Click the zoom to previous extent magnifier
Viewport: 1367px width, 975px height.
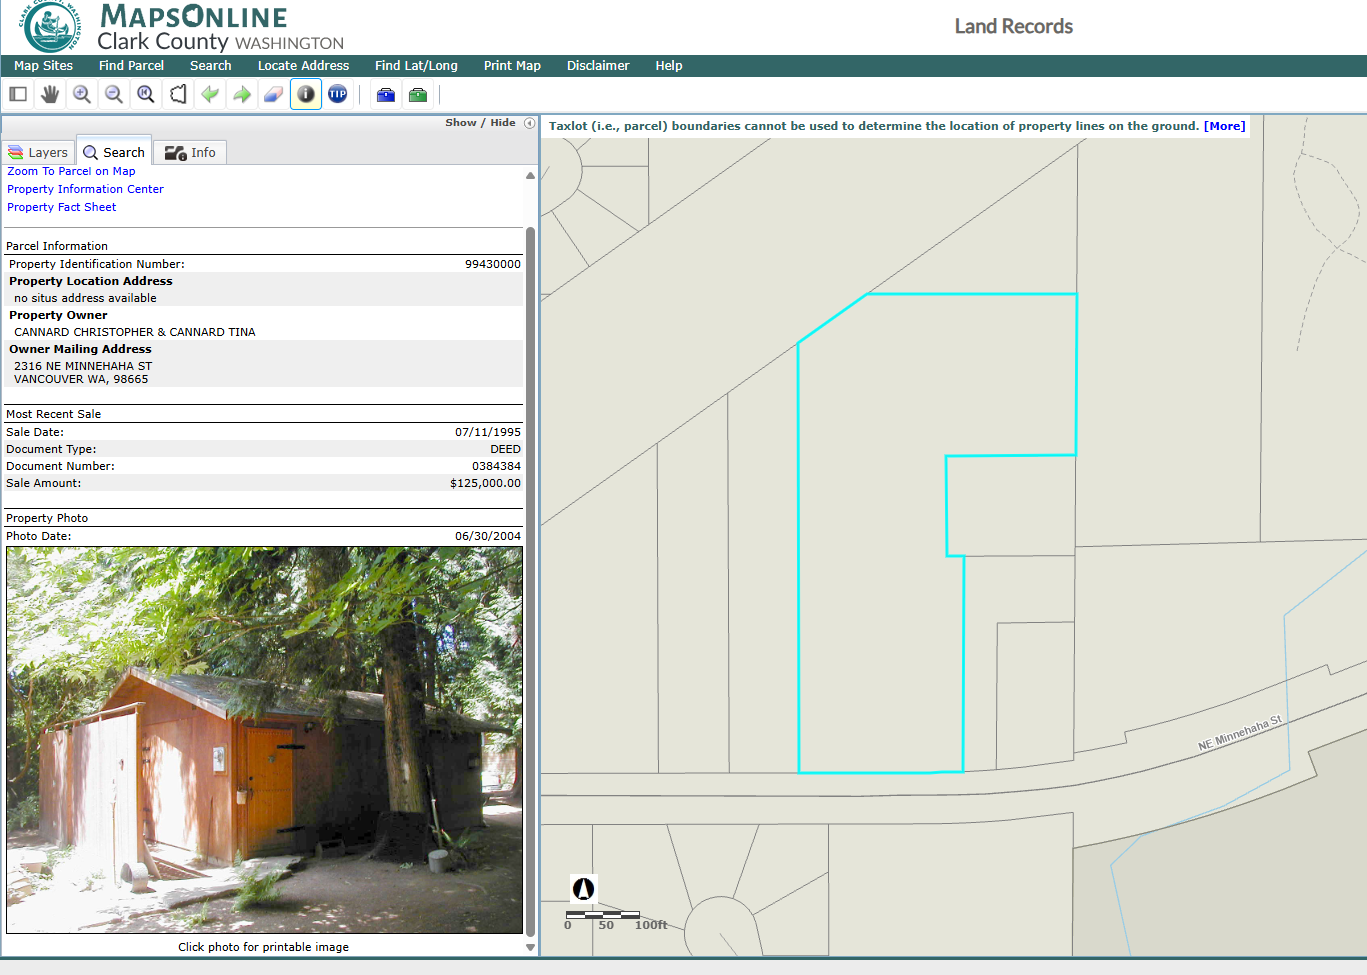[146, 94]
